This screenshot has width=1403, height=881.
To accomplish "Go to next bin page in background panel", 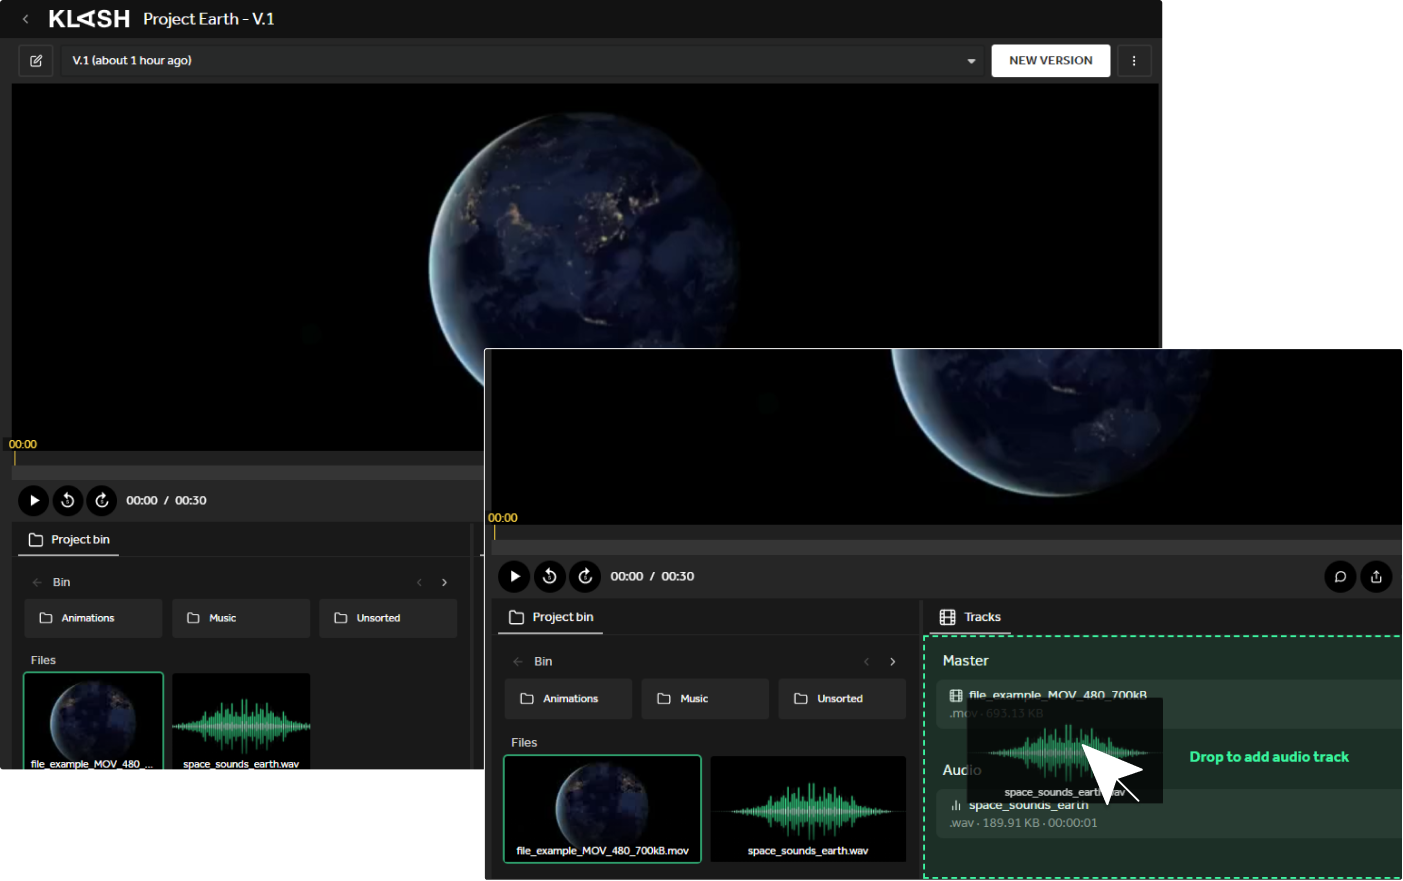I will click(x=445, y=583).
